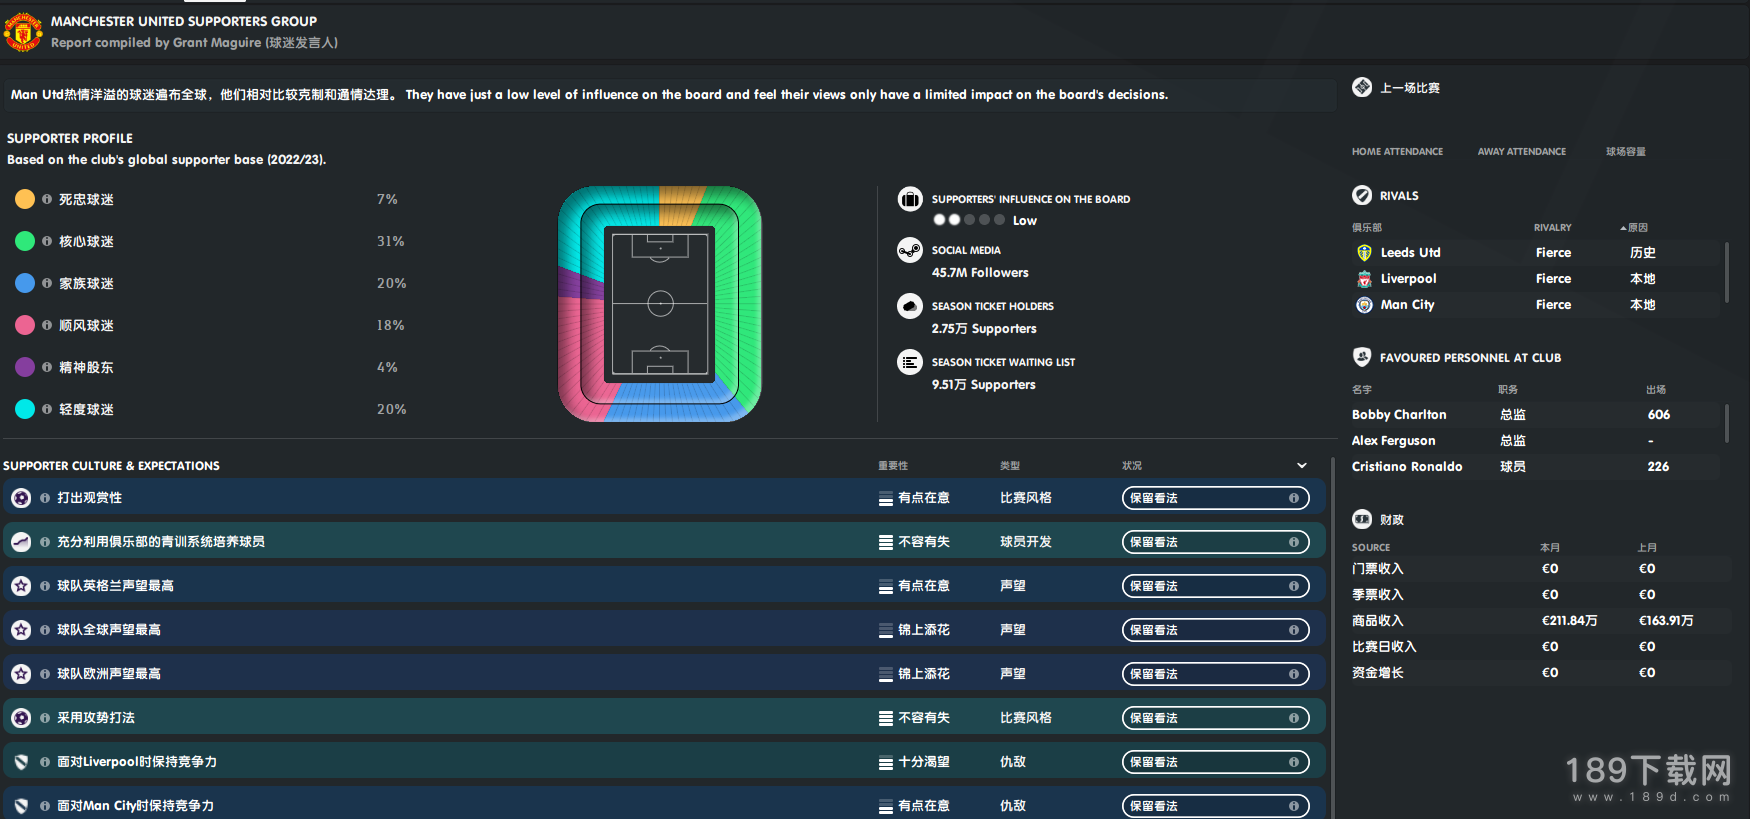The image size is (1750, 819).
Task: Sort expectations by 状况 column
Action: pyautogui.click(x=1132, y=466)
